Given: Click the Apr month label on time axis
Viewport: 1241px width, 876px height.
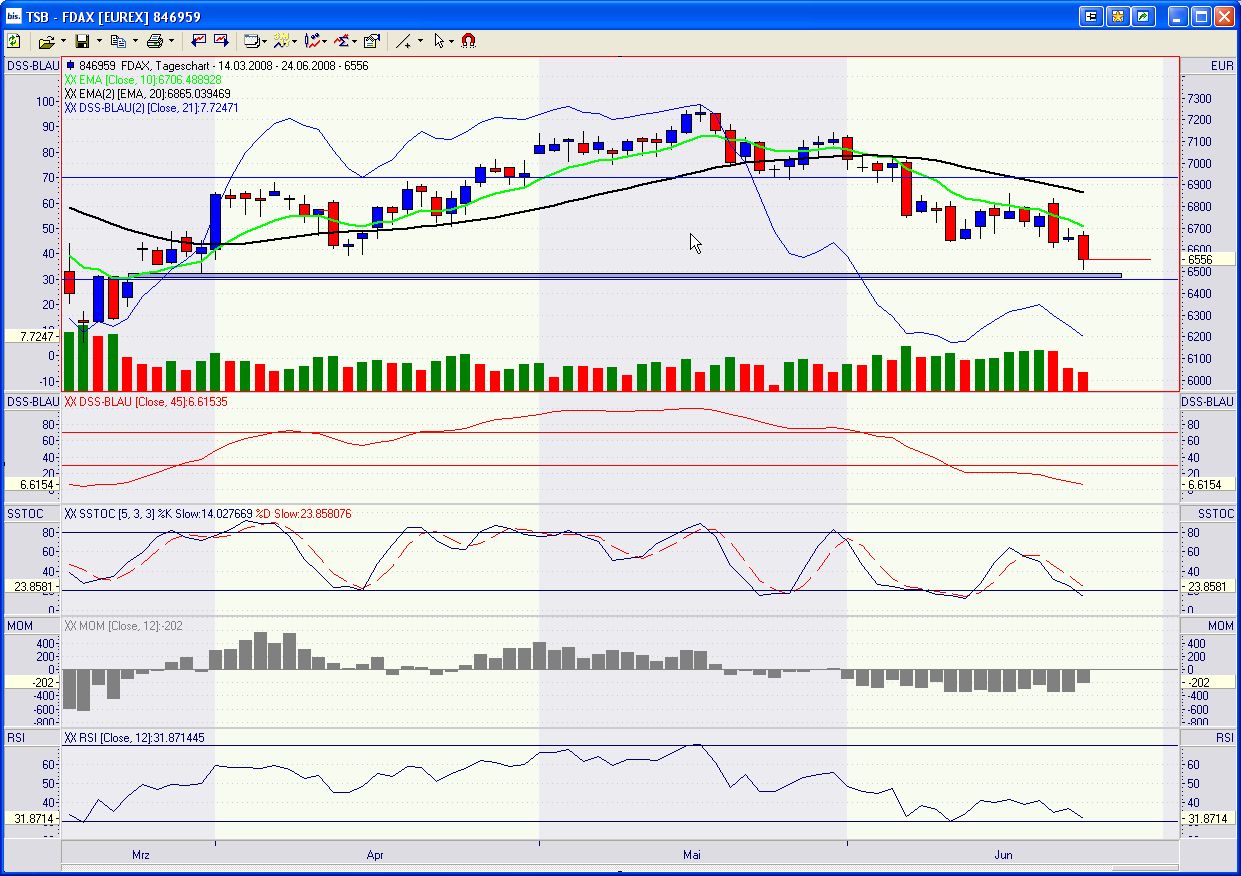Looking at the screenshot, I should coord(376,855).
